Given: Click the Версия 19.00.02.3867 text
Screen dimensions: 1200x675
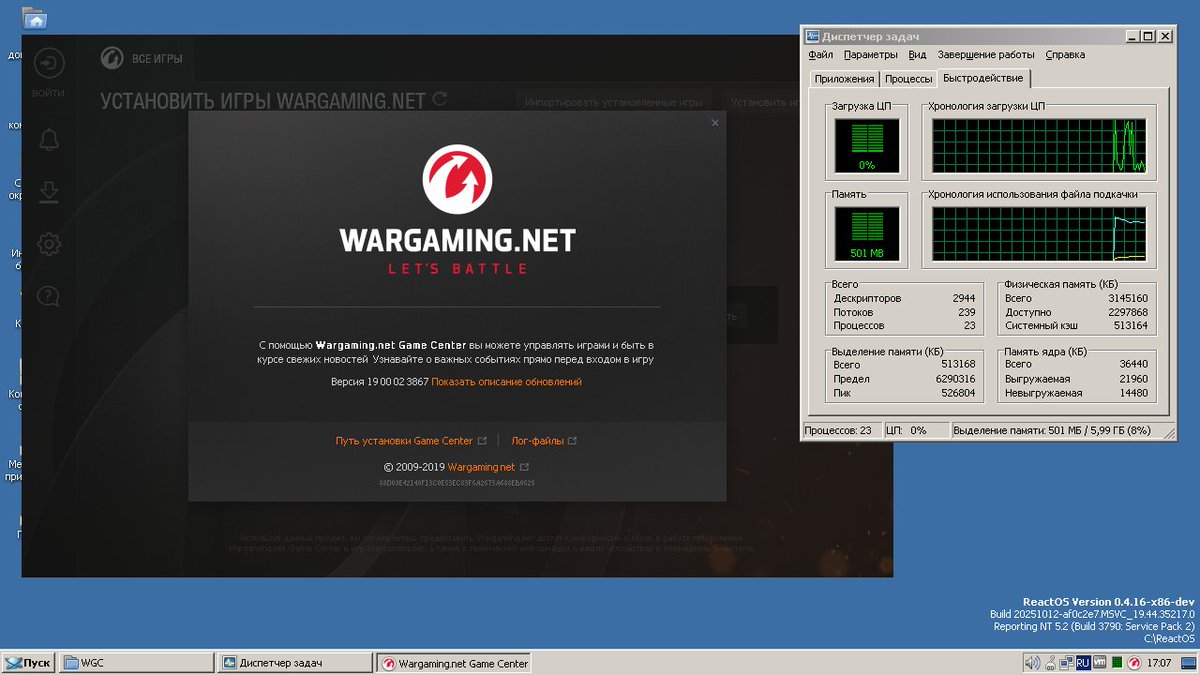Looking at the screenshot, I should point(380,382).
